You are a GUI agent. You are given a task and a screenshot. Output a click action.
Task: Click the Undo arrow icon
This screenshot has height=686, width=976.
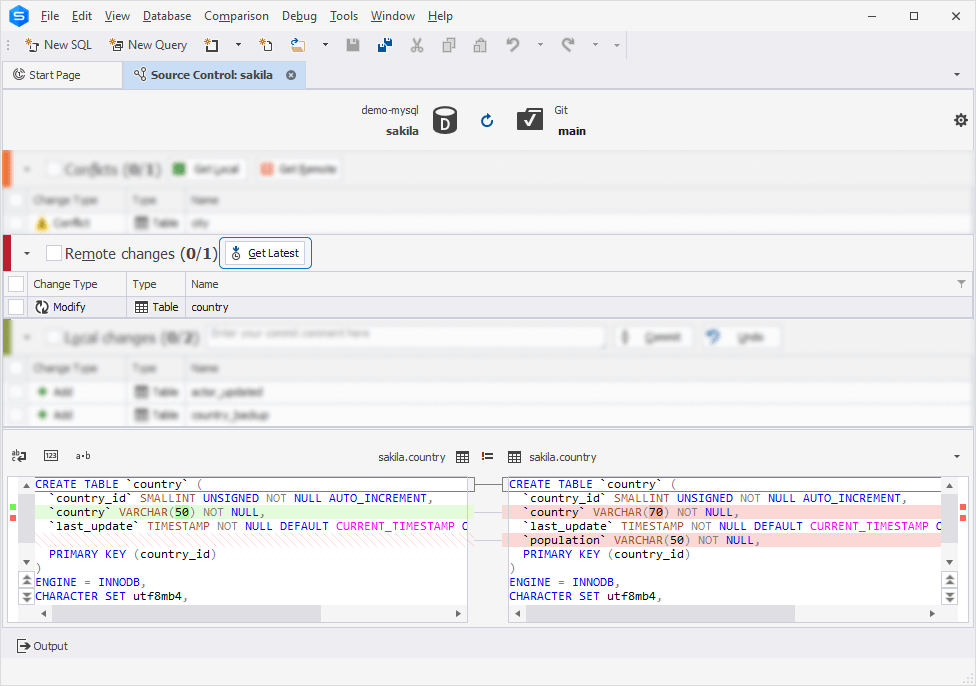pyautogui.click(x=512, y=45)
